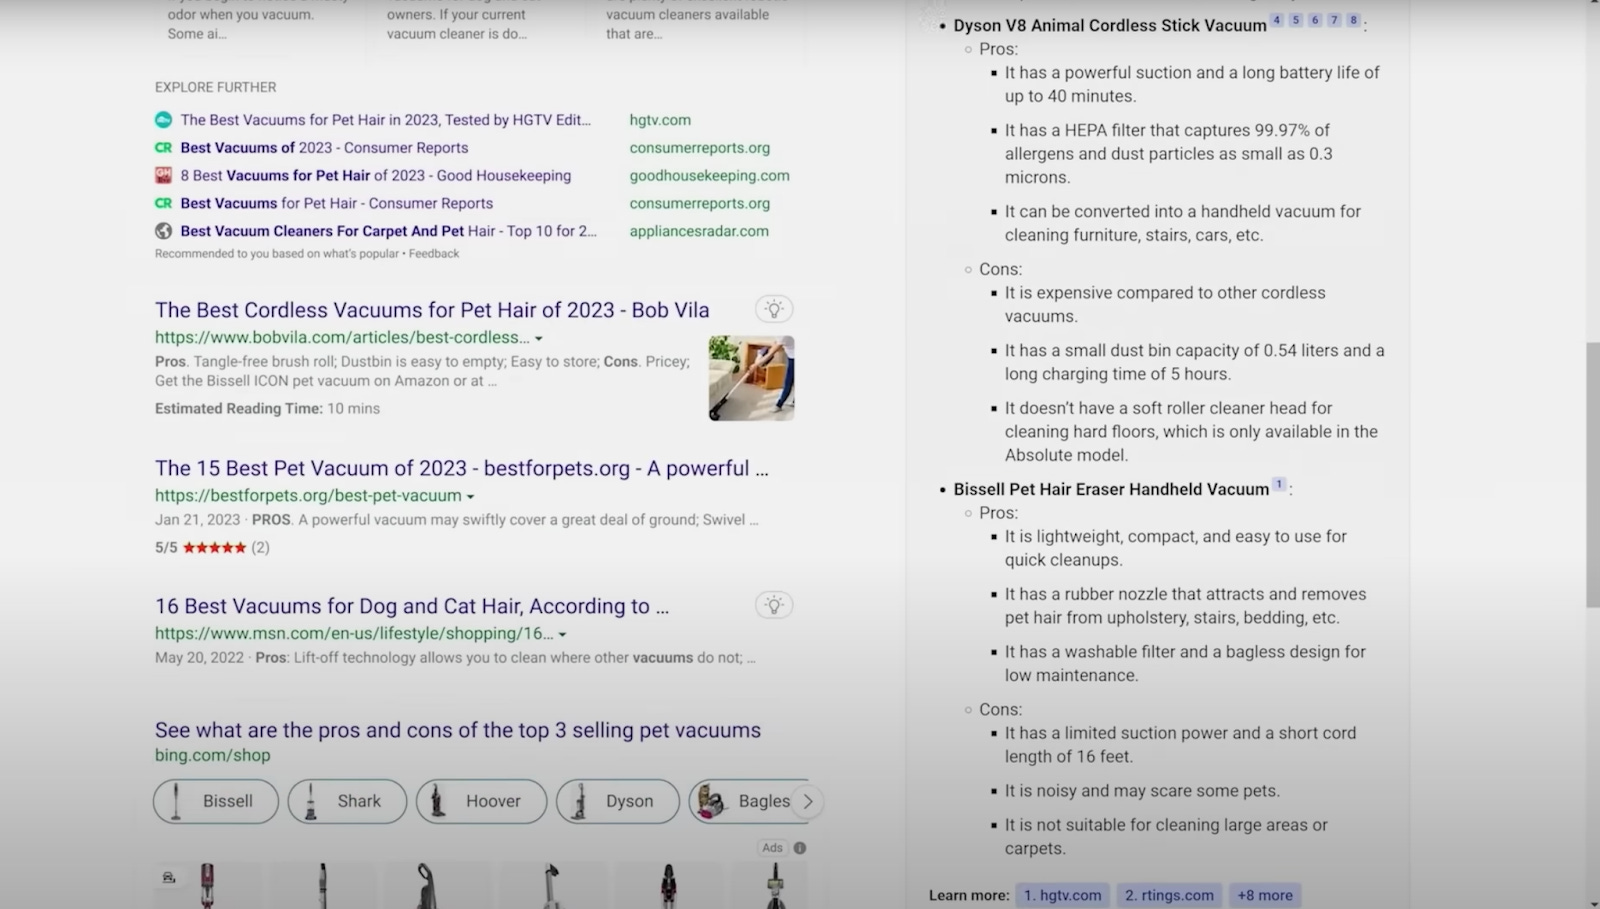Click Consumer Reports favicon beside Best Vacuums of 2023

pos(163,148)
